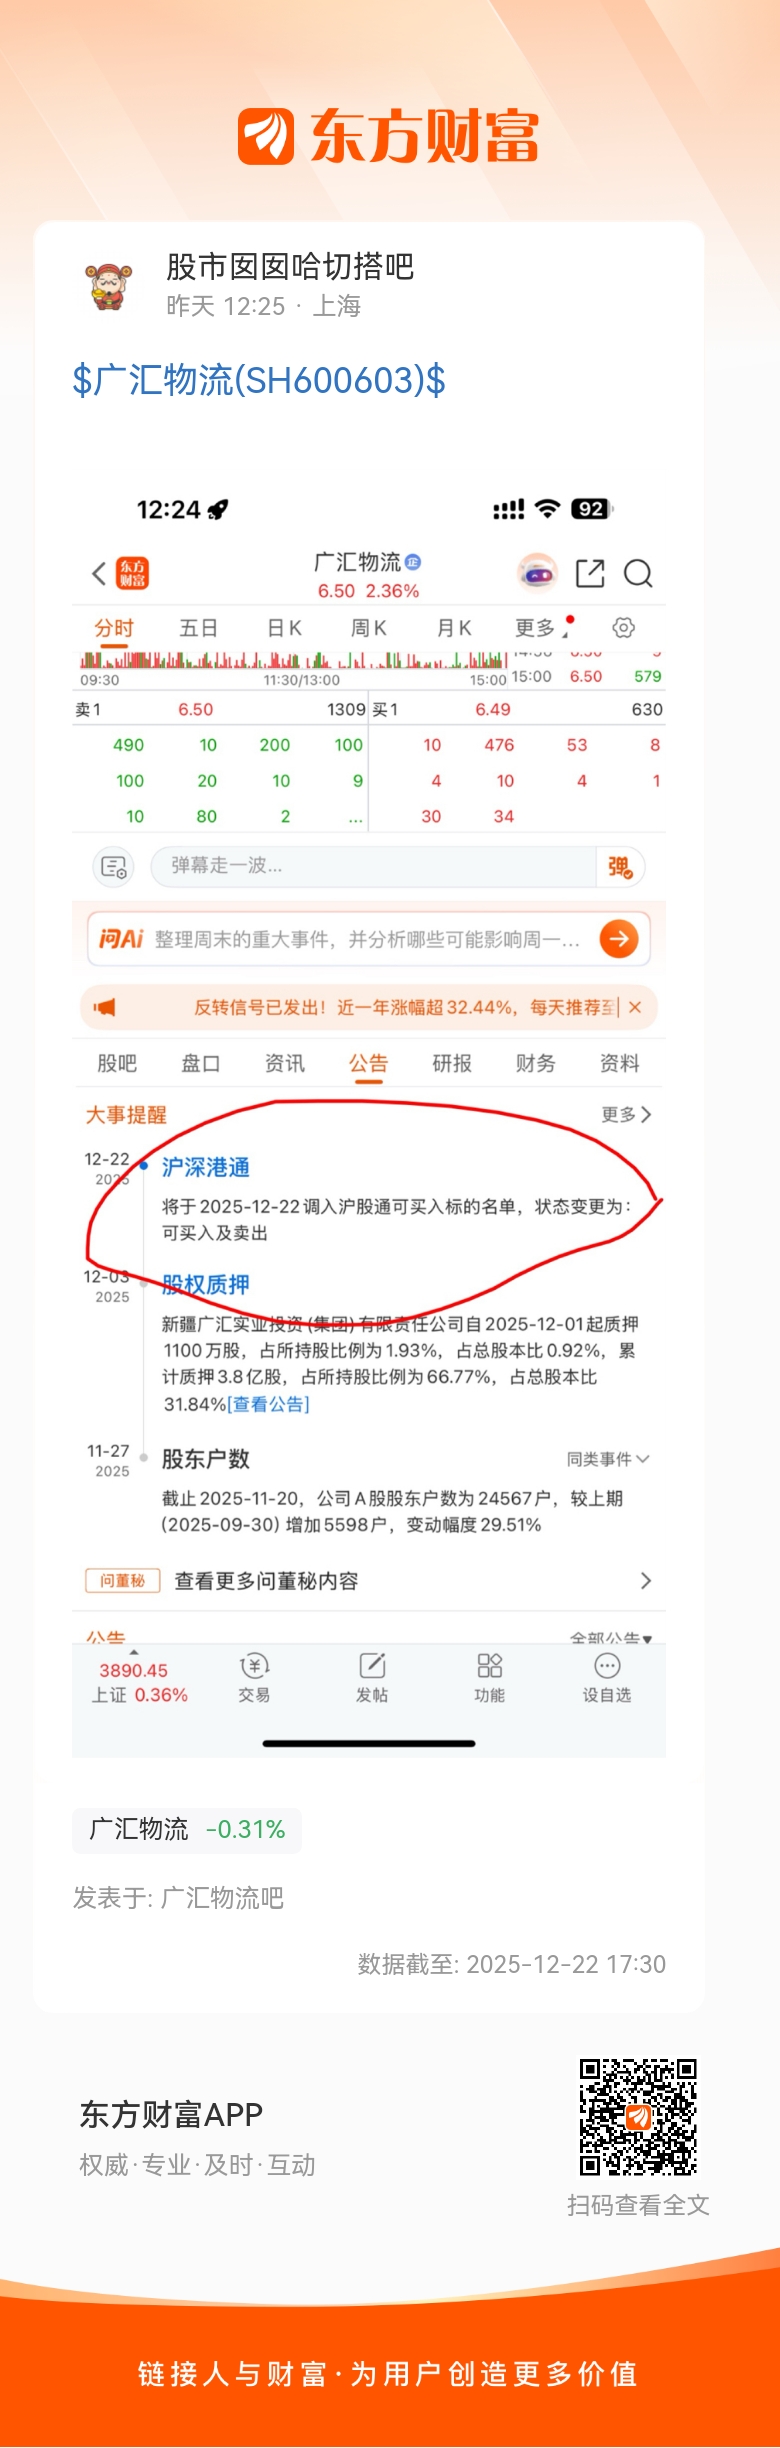The image size is (780, 2448).
Task: Open chart settings gear icon
Action: pyautogui.click(x=623, y=628)
